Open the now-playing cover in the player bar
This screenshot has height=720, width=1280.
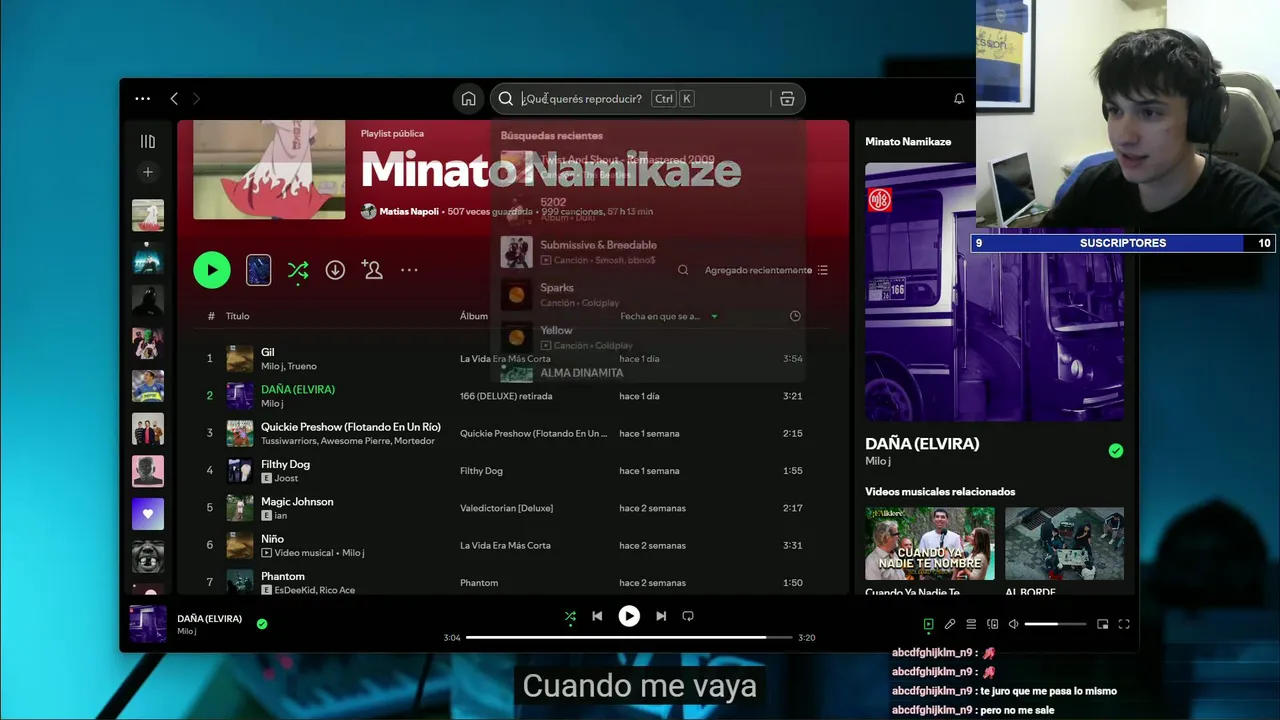coord(148,624)
